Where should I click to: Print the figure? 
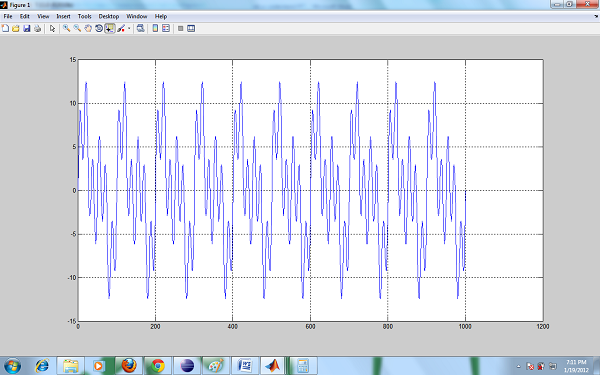[x=37, y=28]
